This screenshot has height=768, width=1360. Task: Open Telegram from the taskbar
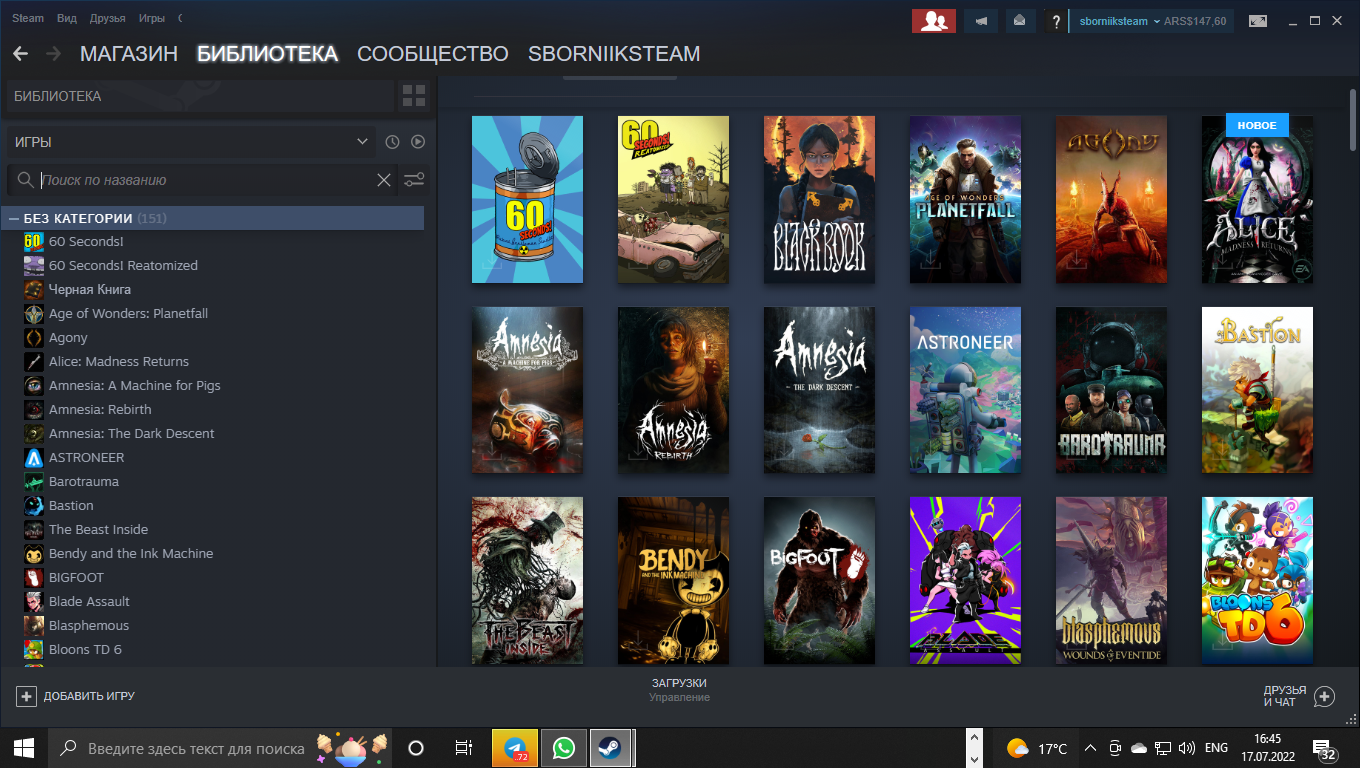pos(515,748)
